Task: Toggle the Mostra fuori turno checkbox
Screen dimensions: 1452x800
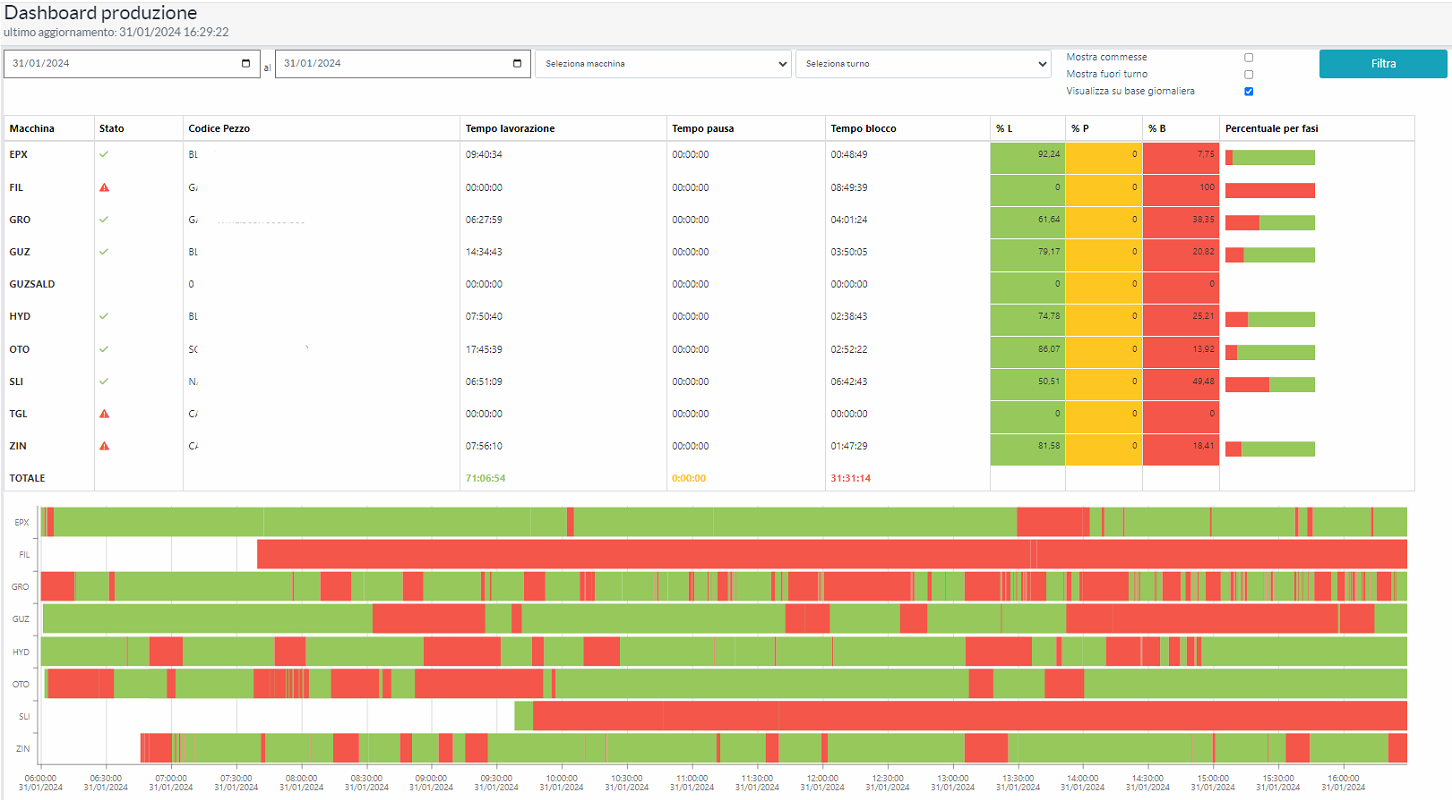Action: pyautogui.click(x=1248, y=74)
